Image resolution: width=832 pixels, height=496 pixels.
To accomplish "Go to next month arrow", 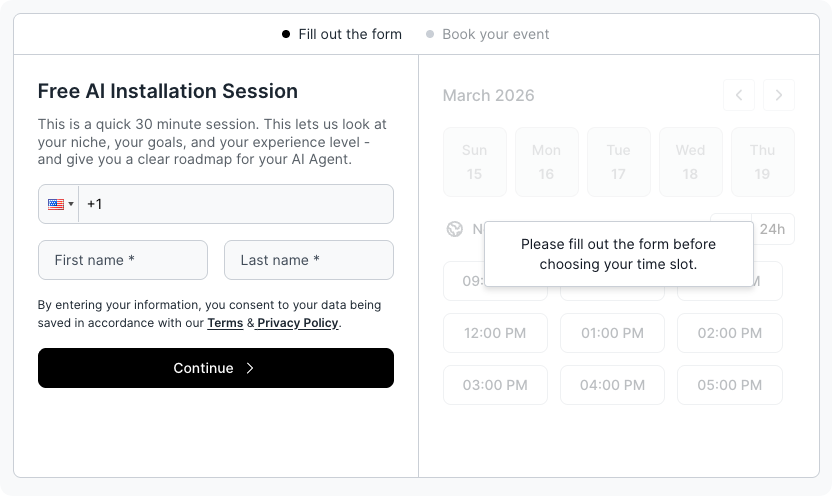I will tap(779, 95).
